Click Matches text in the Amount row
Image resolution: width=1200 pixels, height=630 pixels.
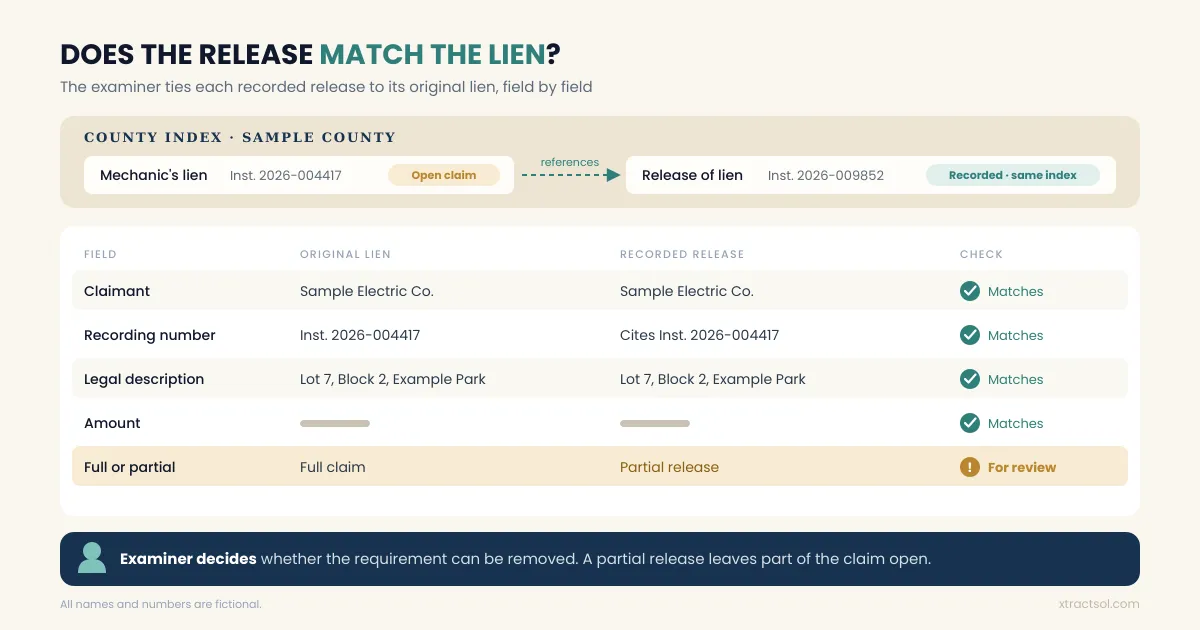click(x=1016, y=423)
